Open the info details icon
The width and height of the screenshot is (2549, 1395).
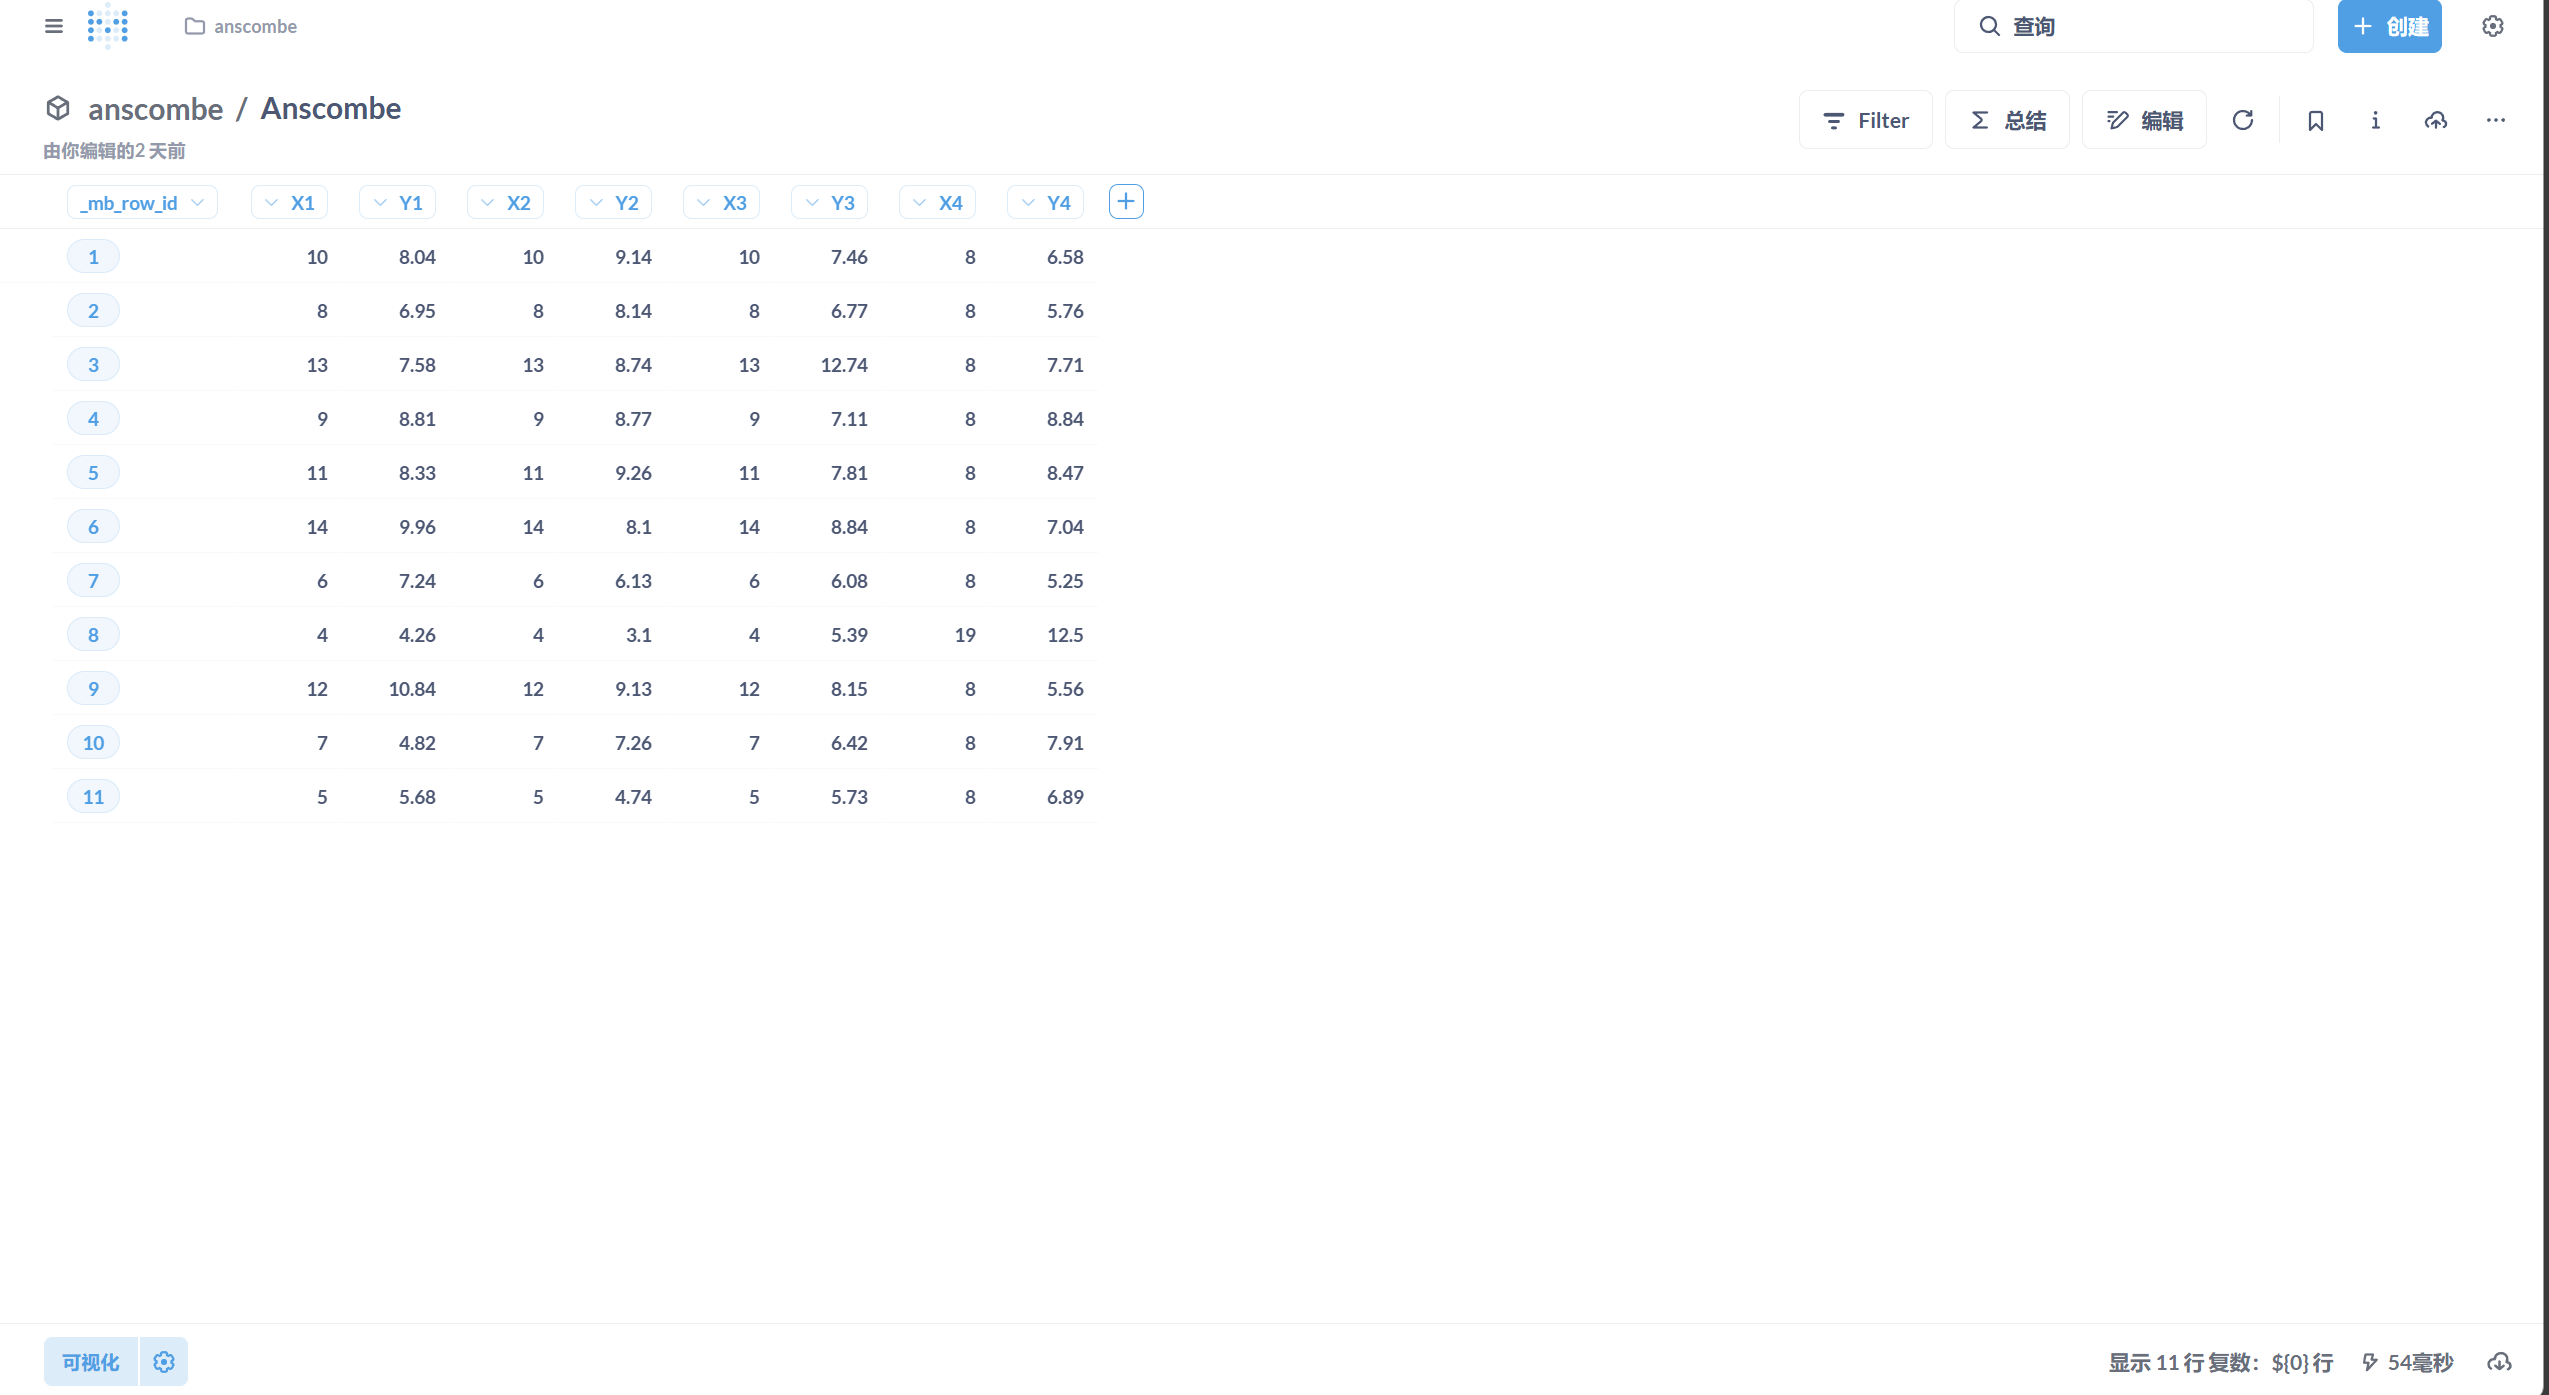pos(2375,120)
